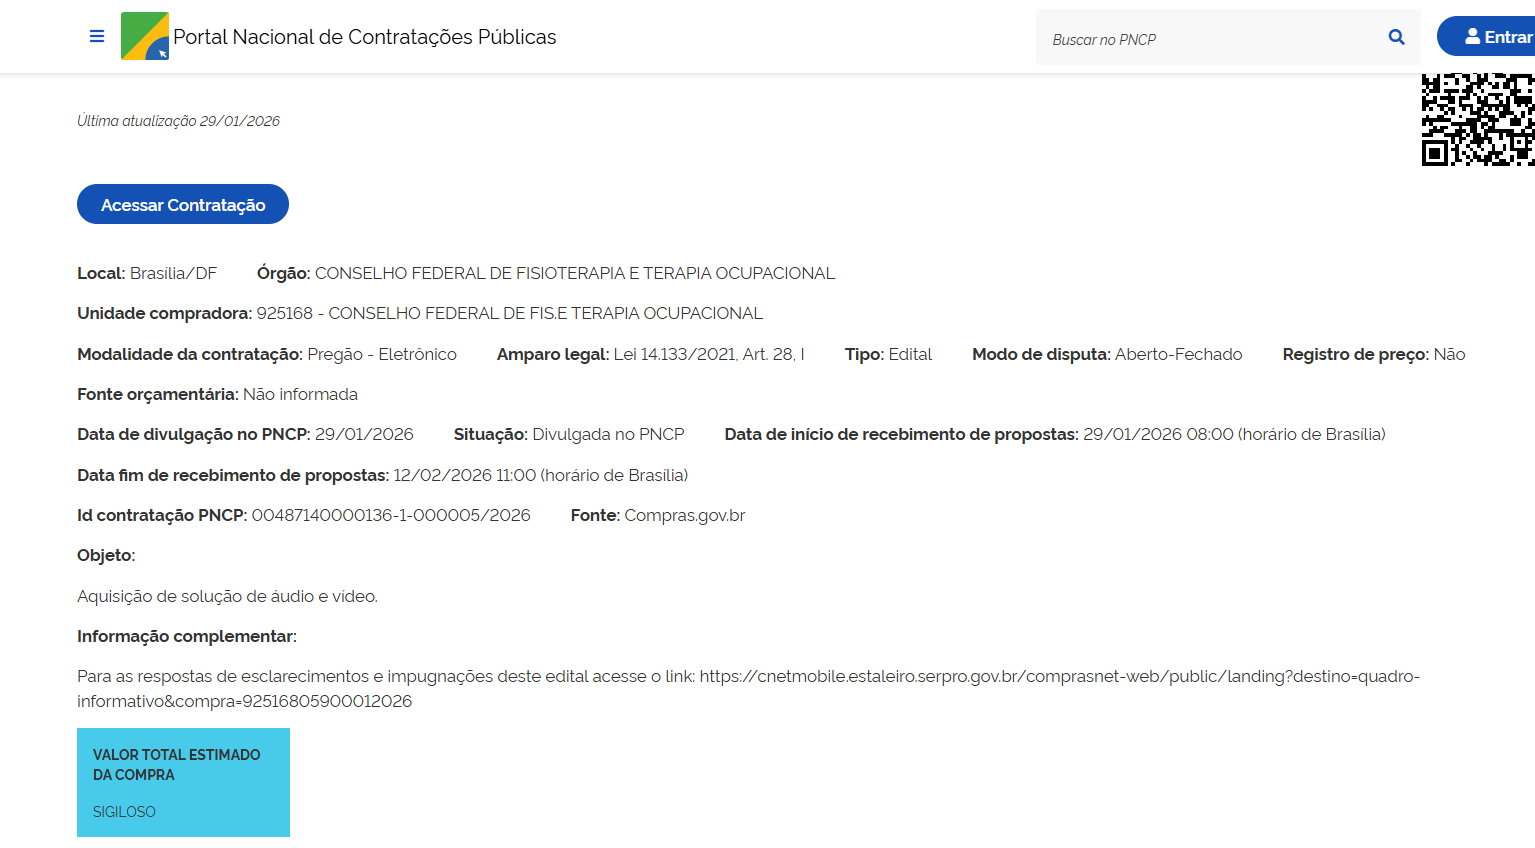Click the Amparo legal Lei 14.133/2021 text
This screenshot has height=848, width=1535.
(x=708, y=355)
